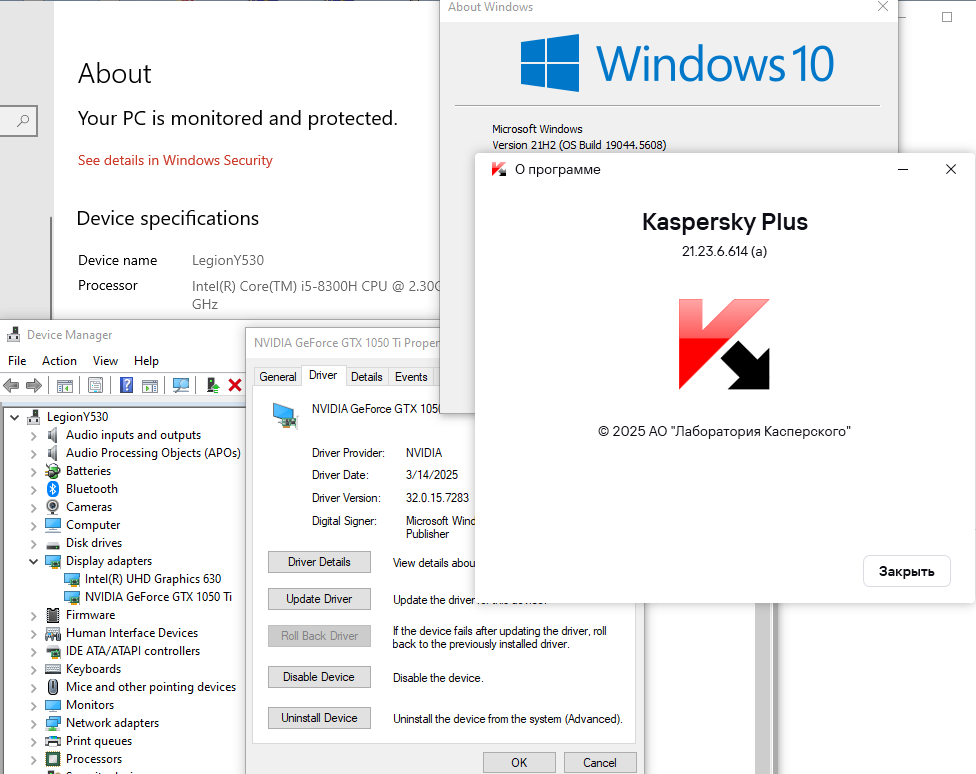Click the Bluetooth category icon
This screenshot has width=976, height=774.
tap(53, 489)
